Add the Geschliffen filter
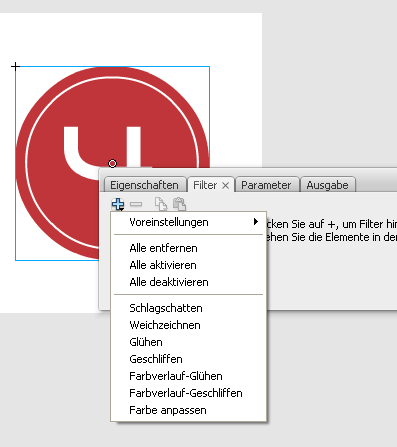This screenshot has height=447, width=397. coord(189,359)
